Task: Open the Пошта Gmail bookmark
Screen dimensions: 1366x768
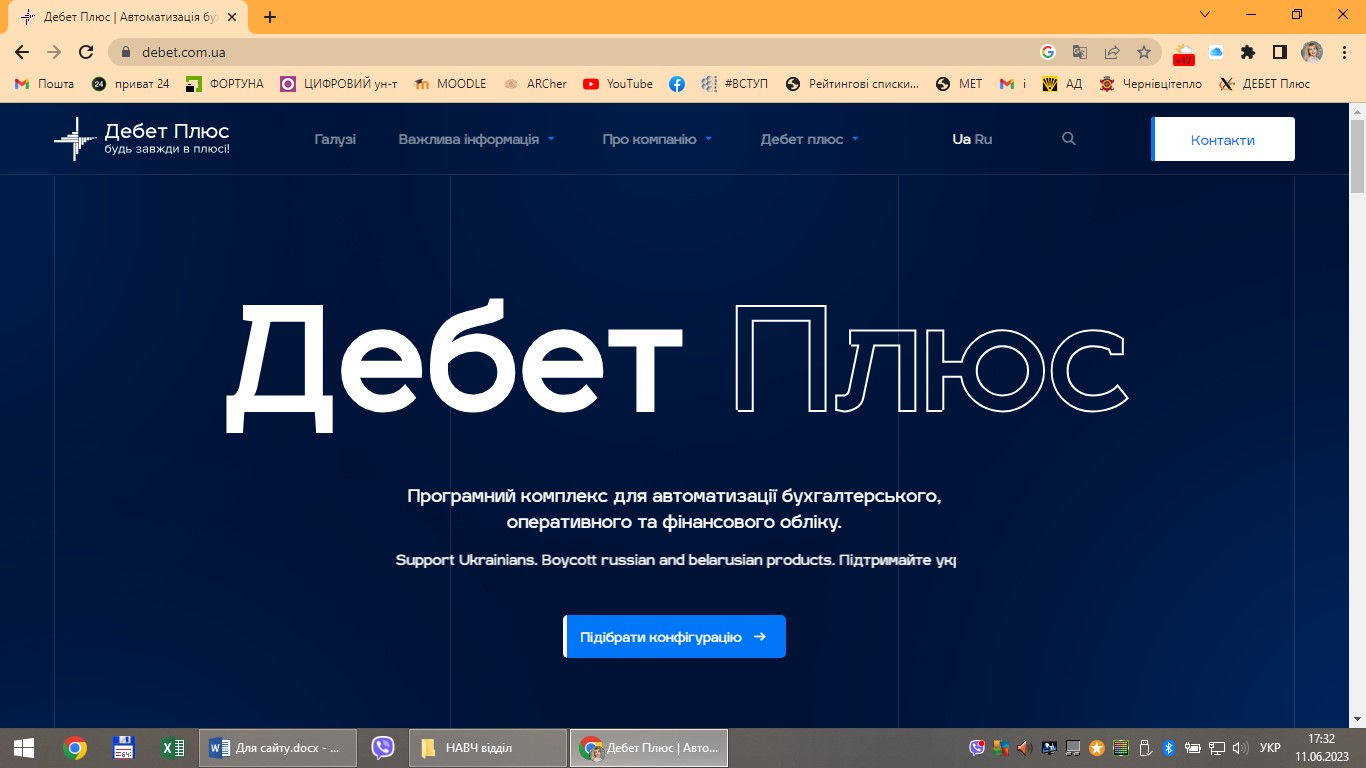Action: [x=45, y=84]
